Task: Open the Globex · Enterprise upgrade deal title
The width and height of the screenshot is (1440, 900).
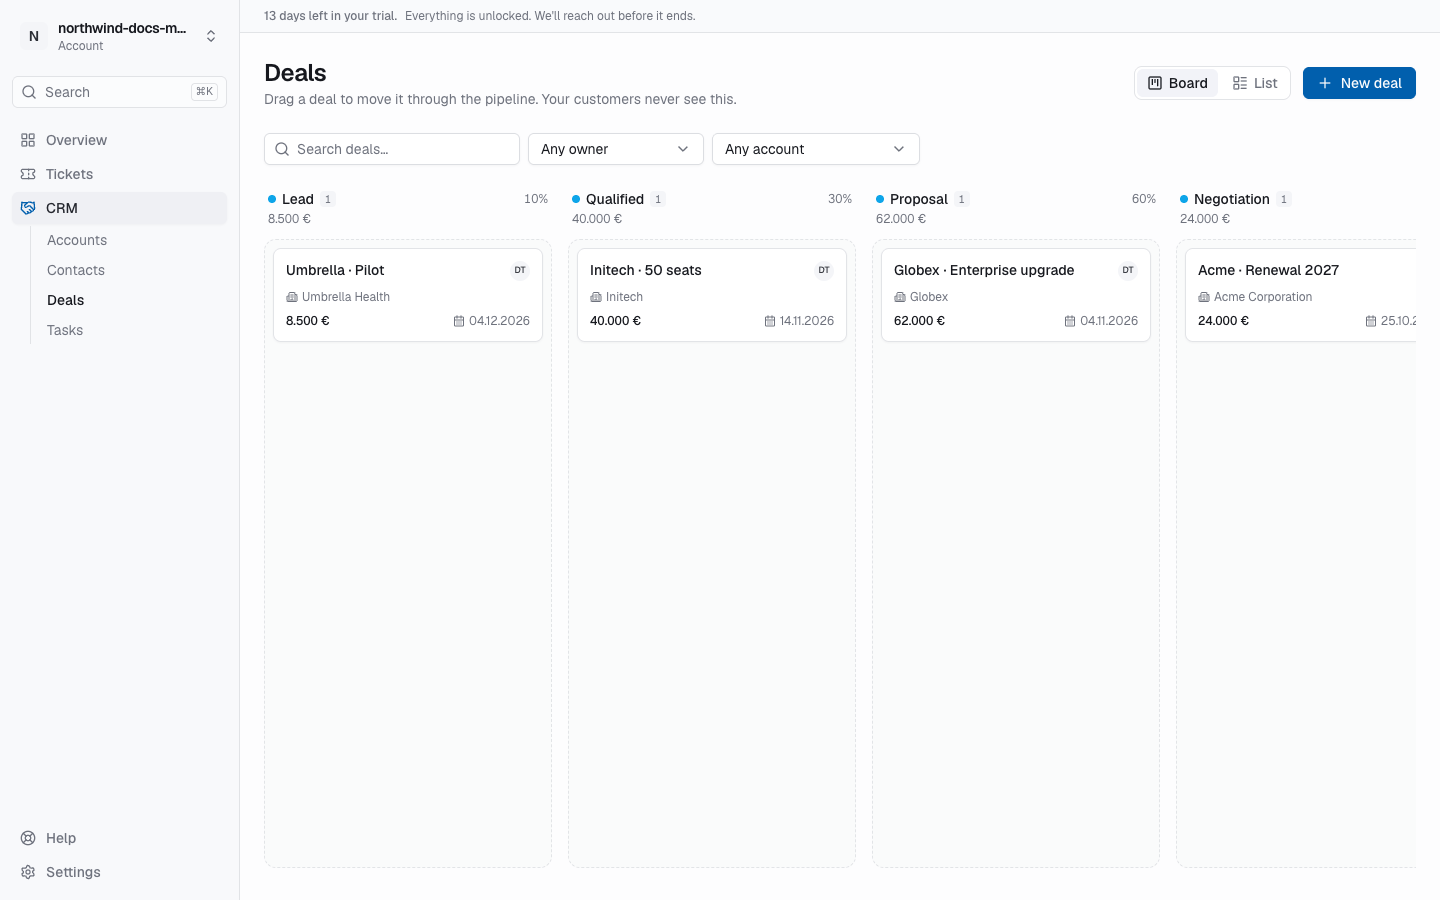Action: [984, 270]
